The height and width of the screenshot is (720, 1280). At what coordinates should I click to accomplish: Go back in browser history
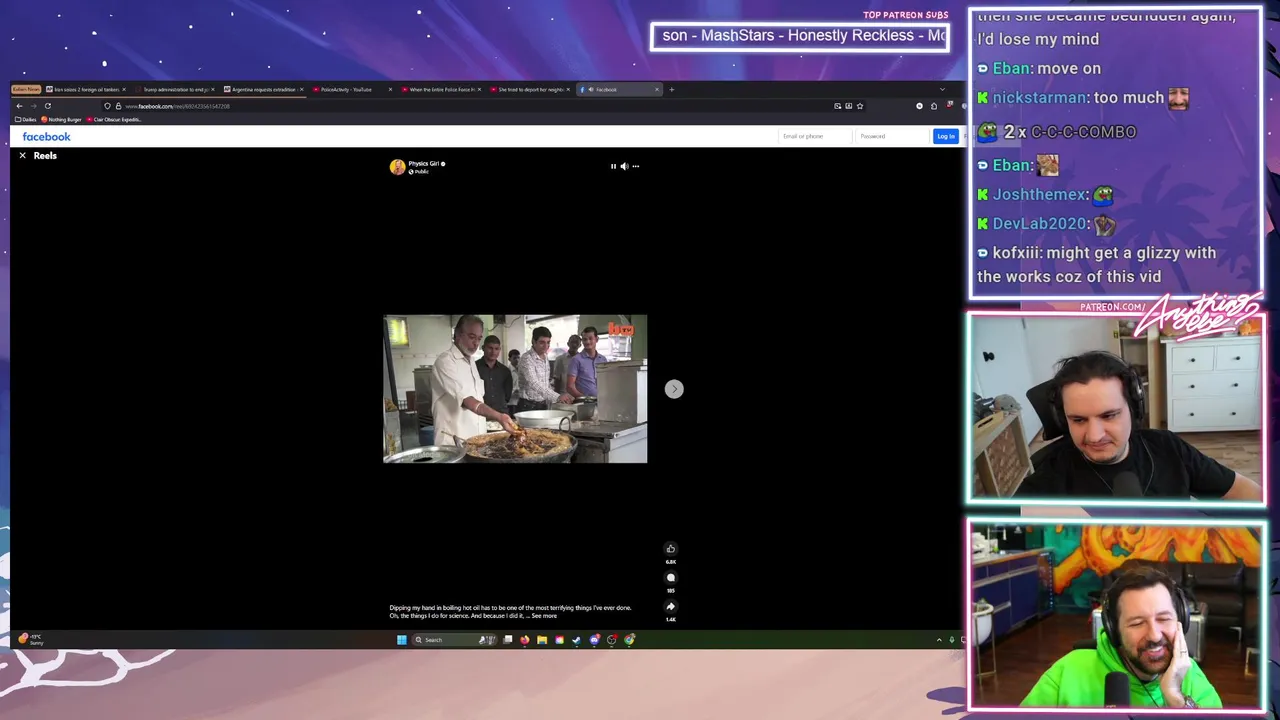coord(19,106)
